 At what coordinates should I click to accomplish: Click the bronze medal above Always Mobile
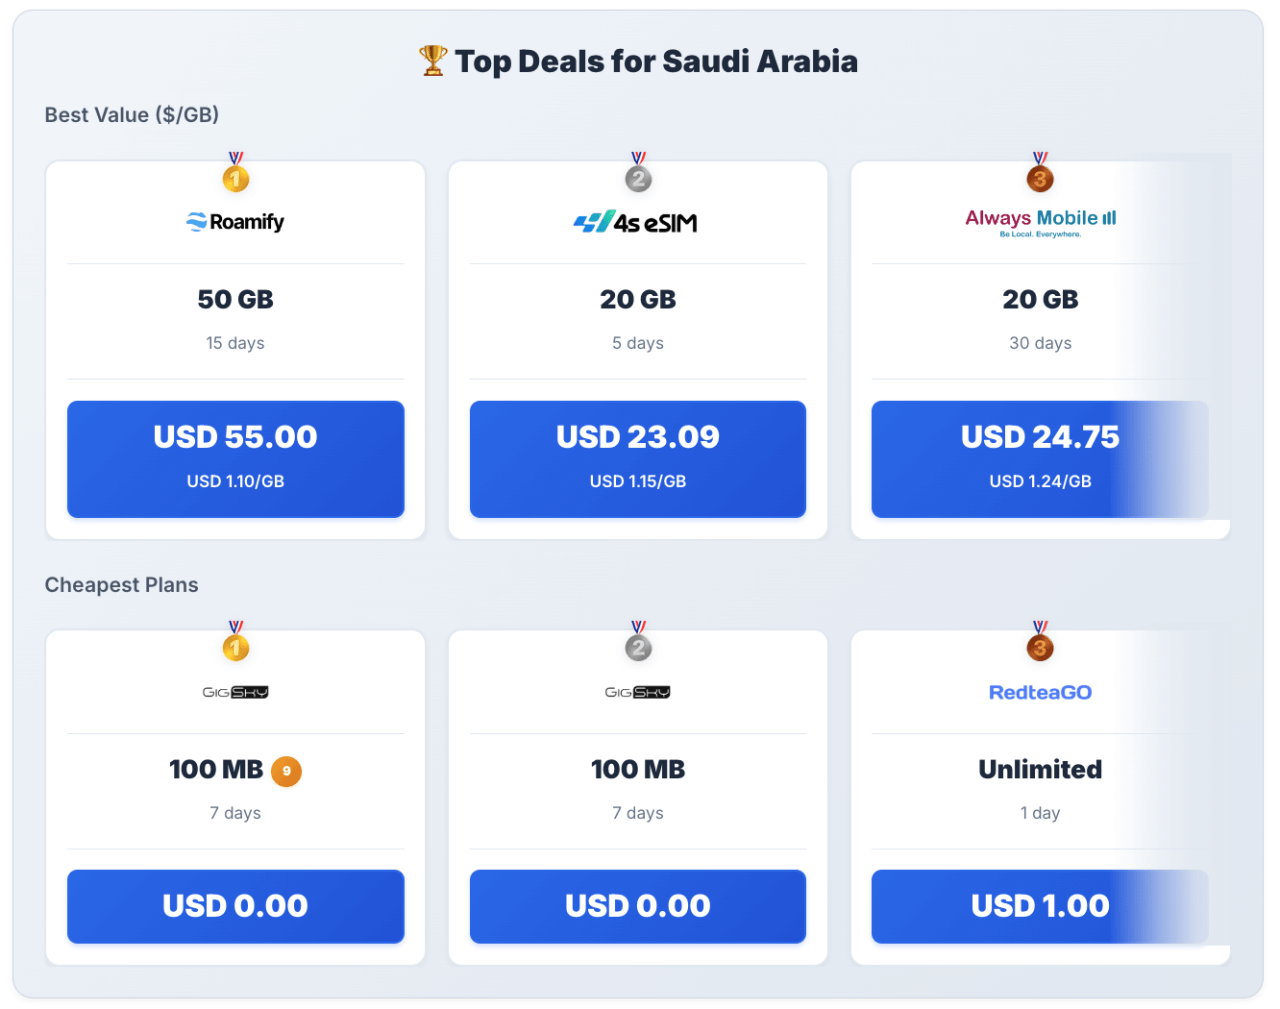[1040, 177]
